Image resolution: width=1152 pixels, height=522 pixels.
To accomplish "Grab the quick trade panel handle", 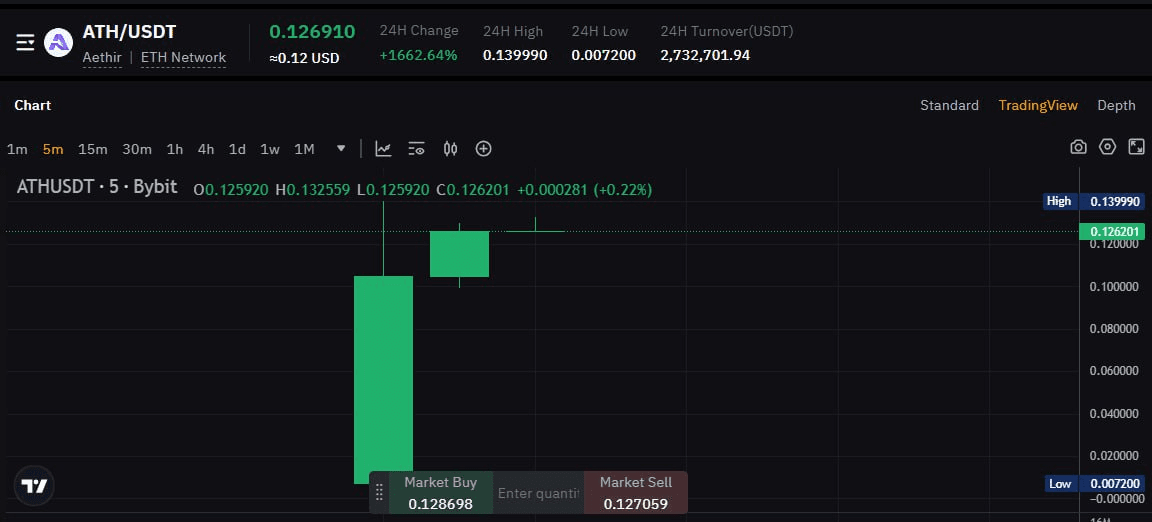I will click(379, 493).
